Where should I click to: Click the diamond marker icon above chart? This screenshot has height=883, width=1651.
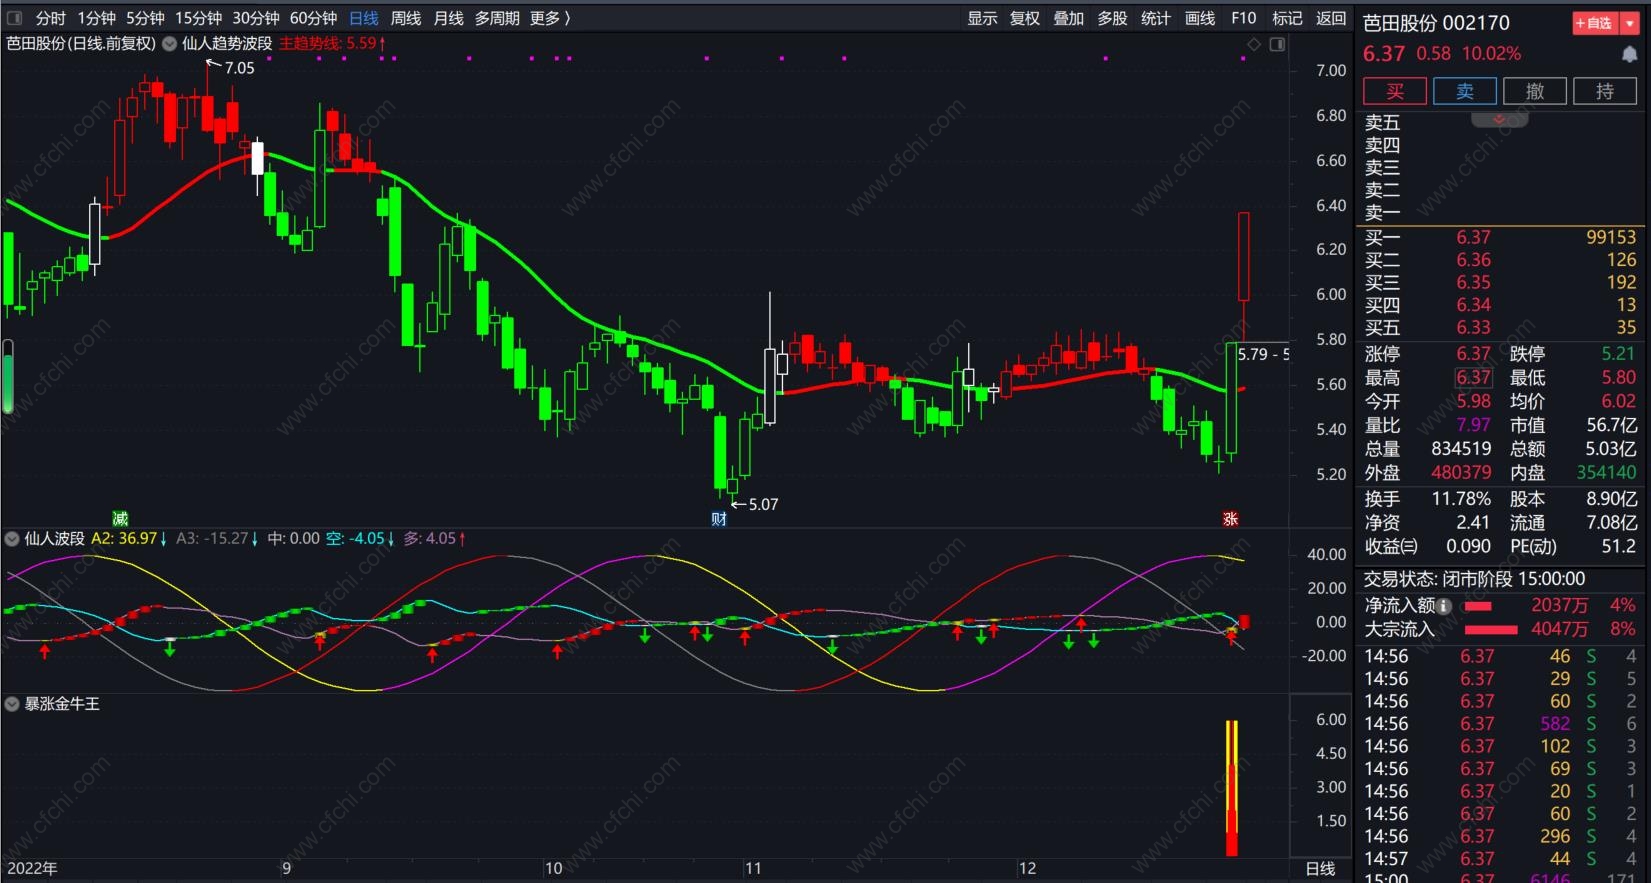pyautogui.click(x=1254, y=44)
